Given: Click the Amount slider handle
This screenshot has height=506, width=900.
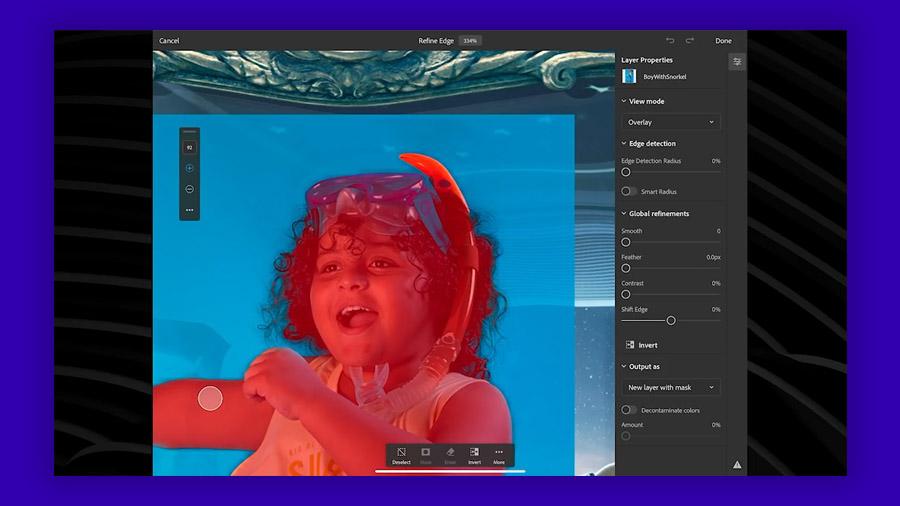Looking at the screenshot, I should click(626, 436).
